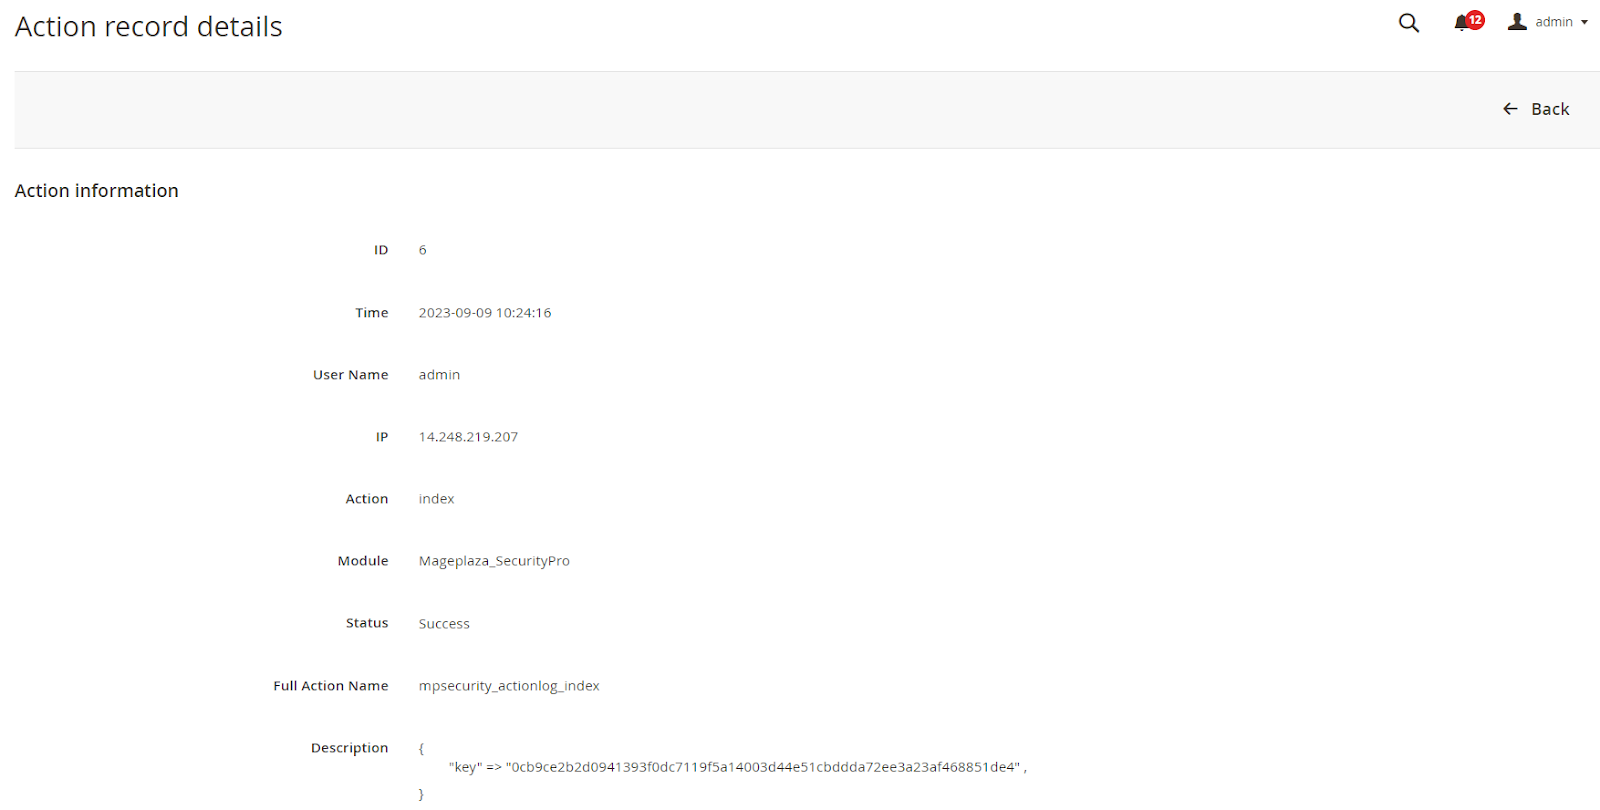This screenshot has height=810, width=1600.
Task: Click the IP address 14.248.219.207
Action: (x=468, y=437)
